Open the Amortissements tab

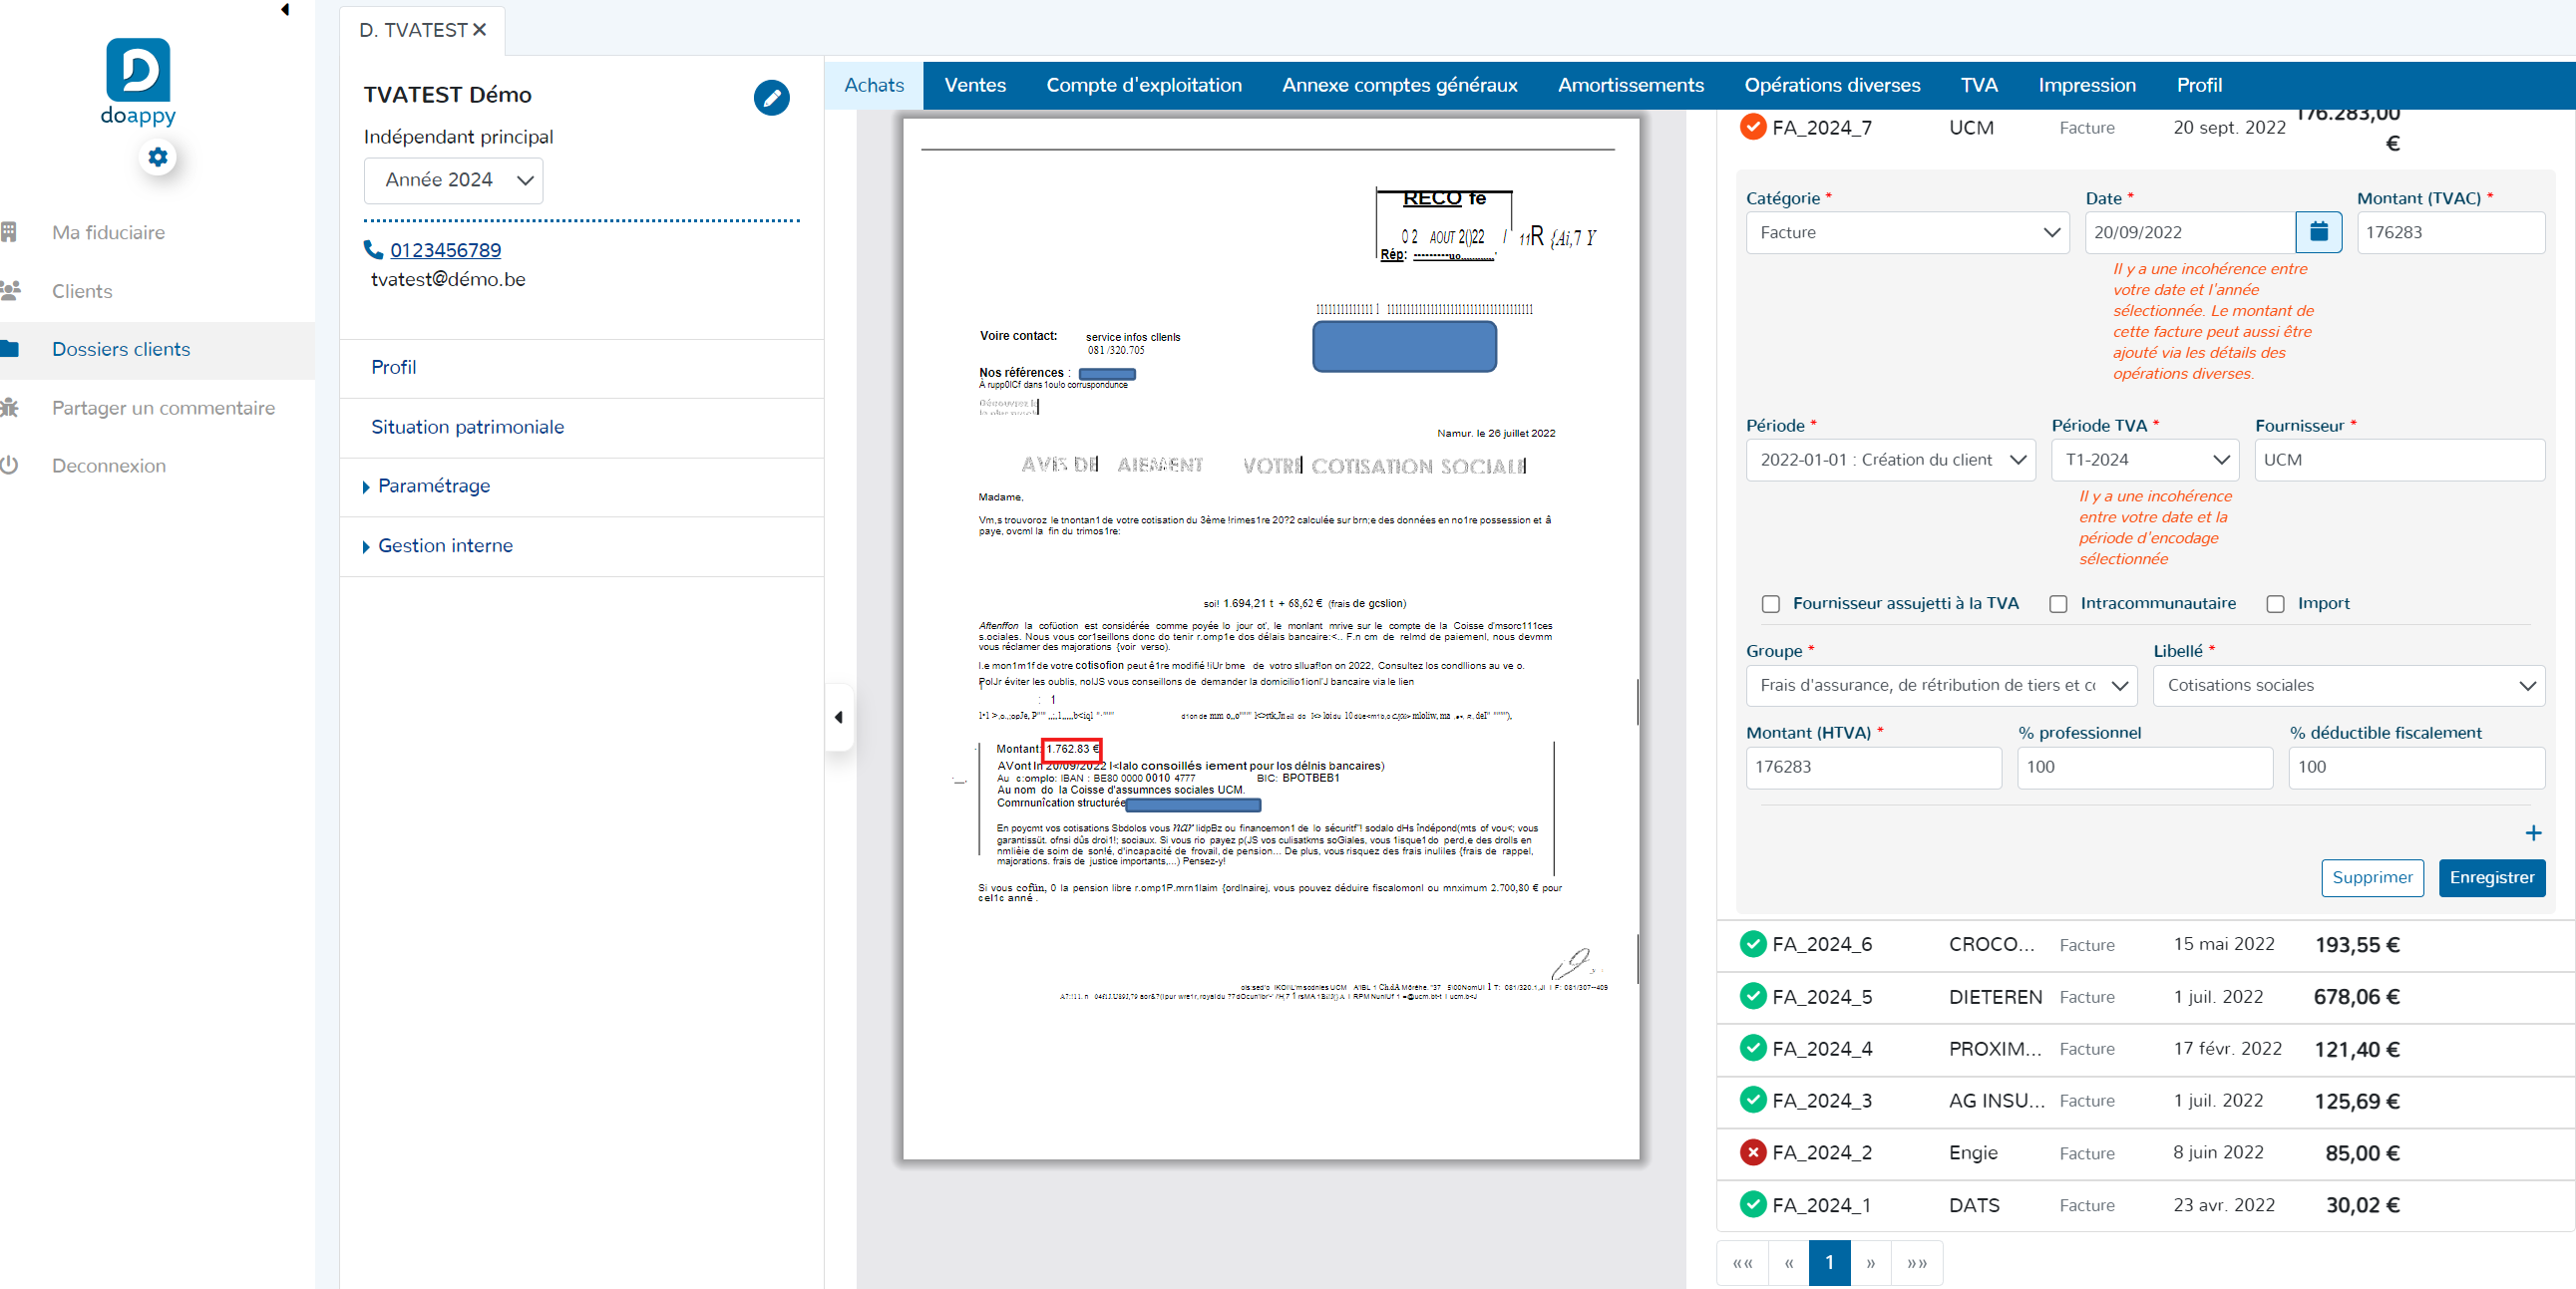(x=1630, y=85)
